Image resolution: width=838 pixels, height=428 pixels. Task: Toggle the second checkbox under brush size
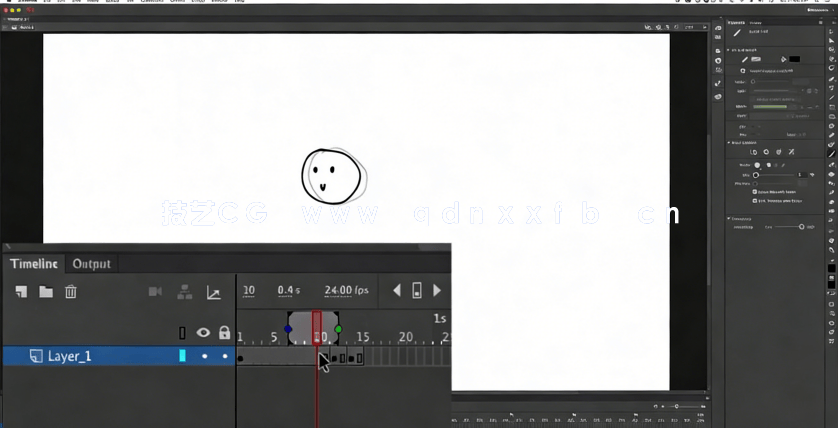click(755, 201)
